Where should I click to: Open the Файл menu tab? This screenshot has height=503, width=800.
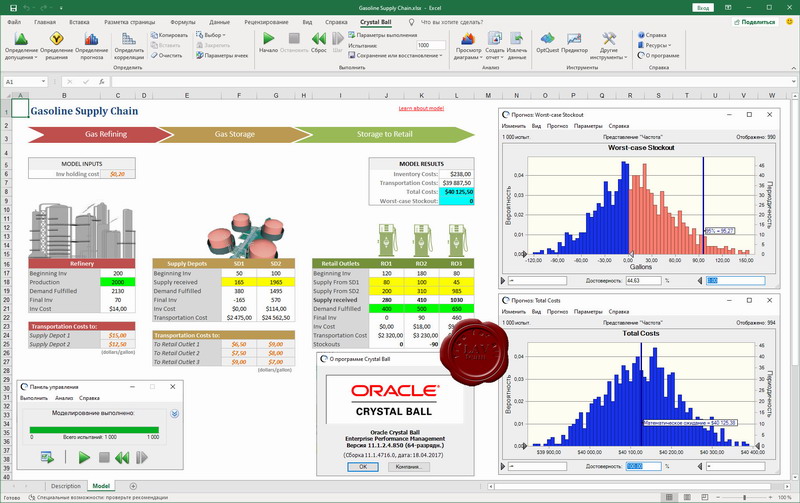14,22
